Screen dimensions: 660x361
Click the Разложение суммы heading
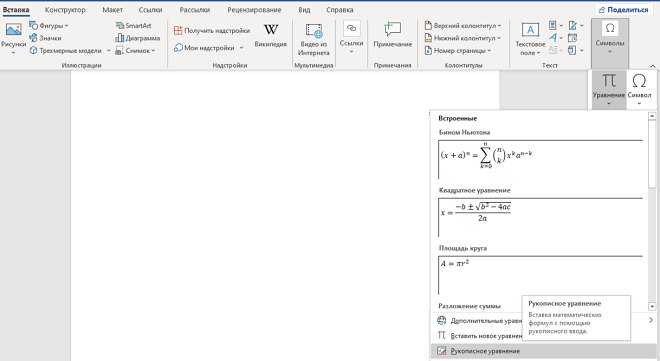click(x=469, y=306)
